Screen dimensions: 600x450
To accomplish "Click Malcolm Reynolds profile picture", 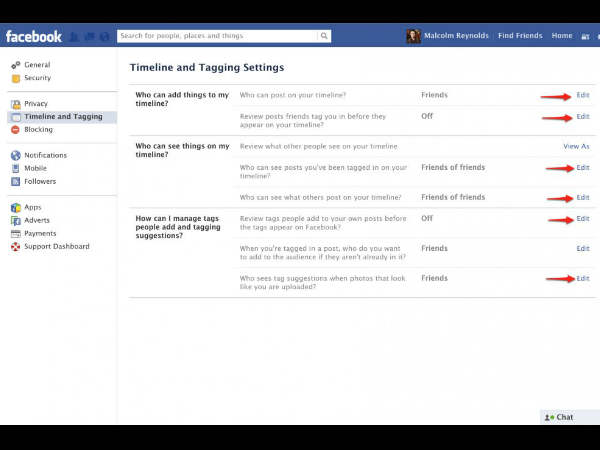I will click(x=413, y=36).
